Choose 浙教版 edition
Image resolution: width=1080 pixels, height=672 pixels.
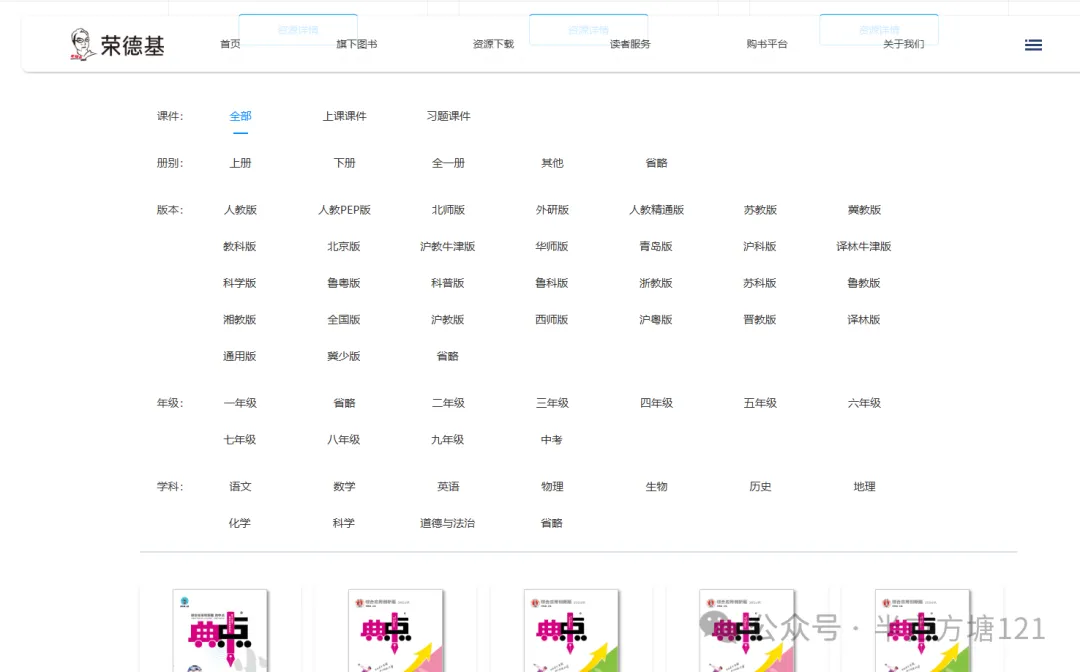click(656, 283)
